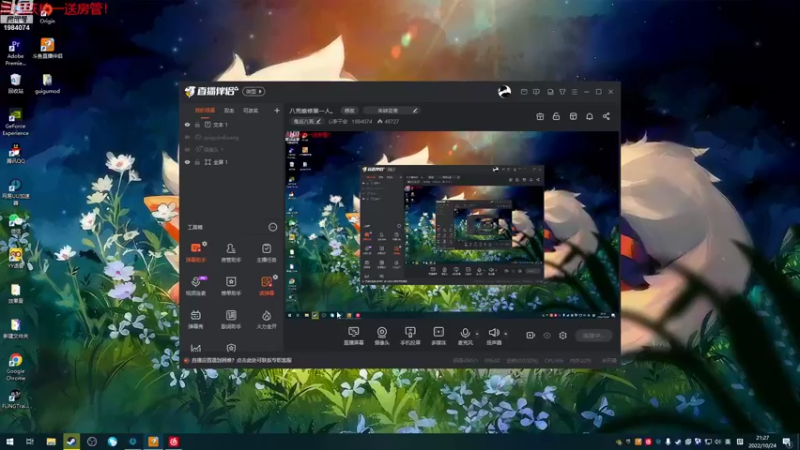Open the video co-stream tool with purple badge
The width and height of the screenshot is (800, 450).
click(195, 286)
